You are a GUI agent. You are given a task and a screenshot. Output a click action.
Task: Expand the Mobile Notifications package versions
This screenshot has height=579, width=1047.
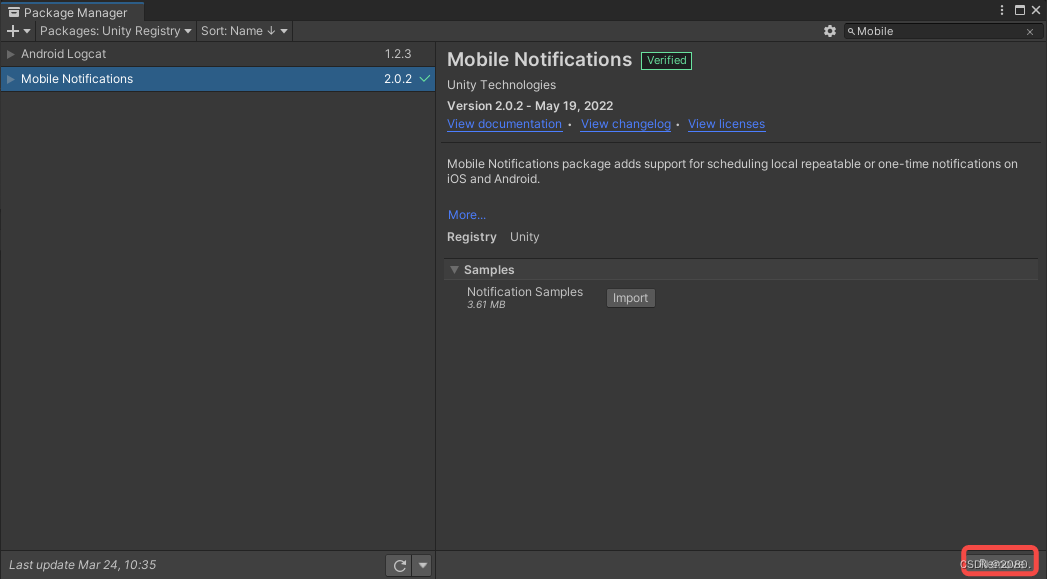(x=11, y=79)
